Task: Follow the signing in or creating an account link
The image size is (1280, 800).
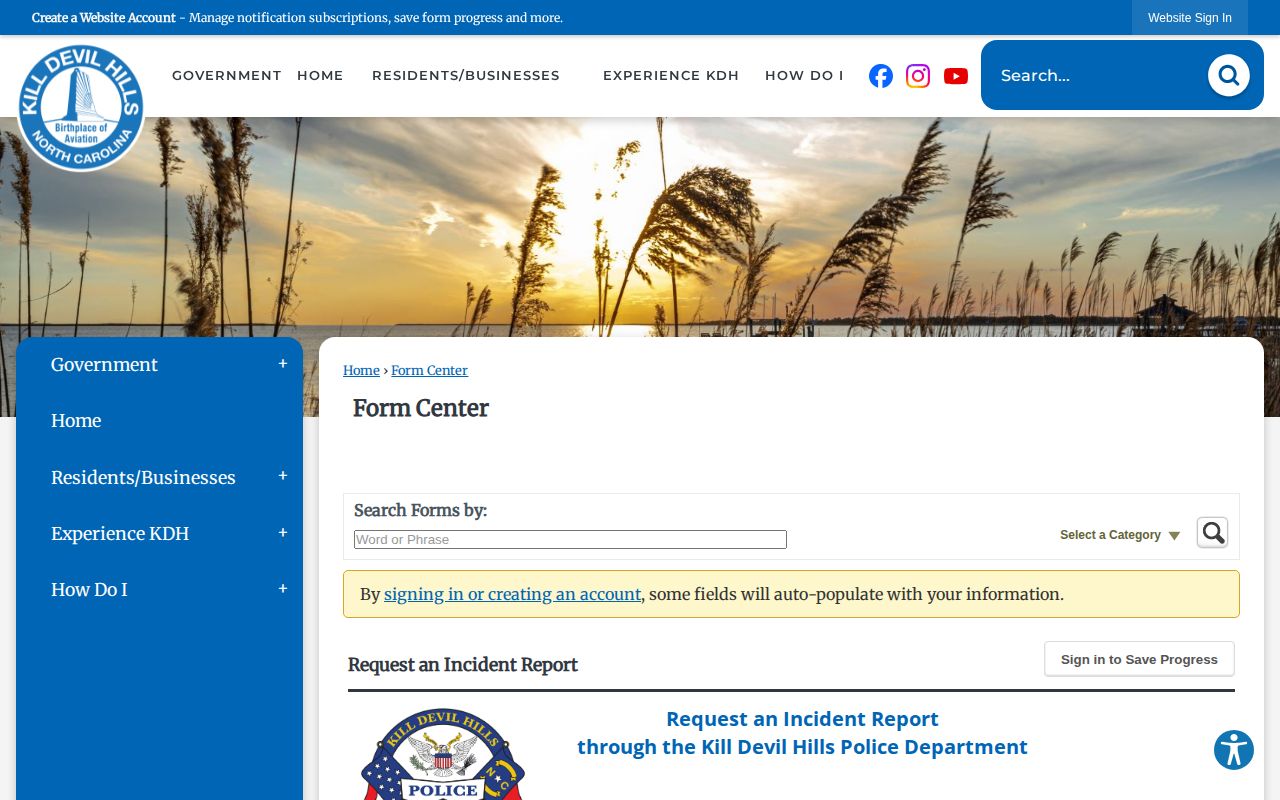Action: click(x=512, y=594)
